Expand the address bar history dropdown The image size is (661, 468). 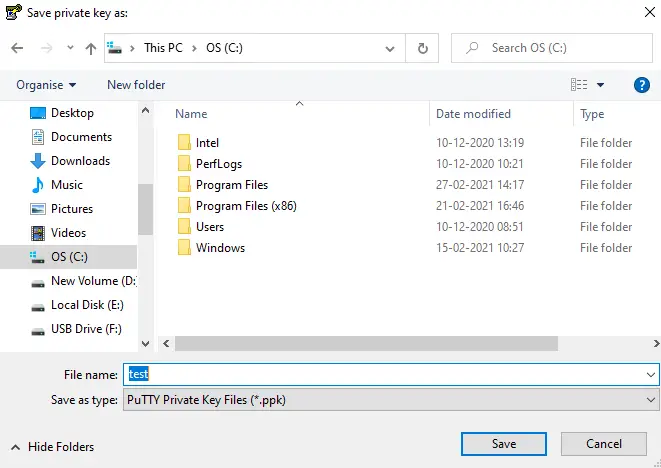point(390,48)
